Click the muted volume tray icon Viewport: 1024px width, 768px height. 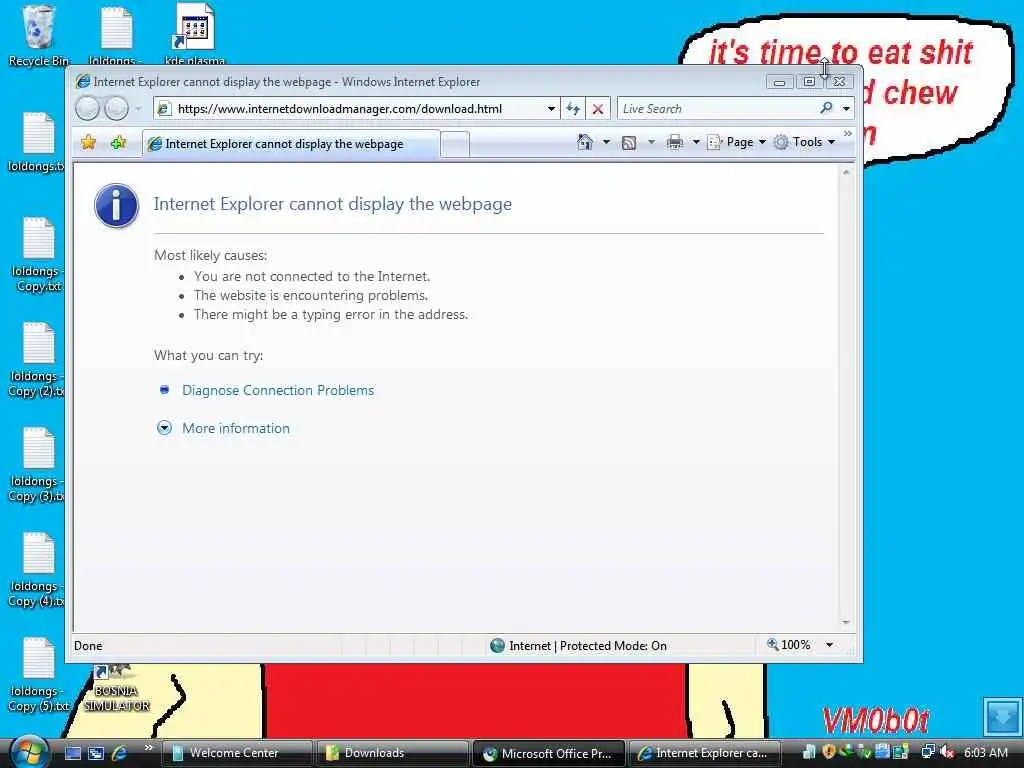click(x=947, y=752)
